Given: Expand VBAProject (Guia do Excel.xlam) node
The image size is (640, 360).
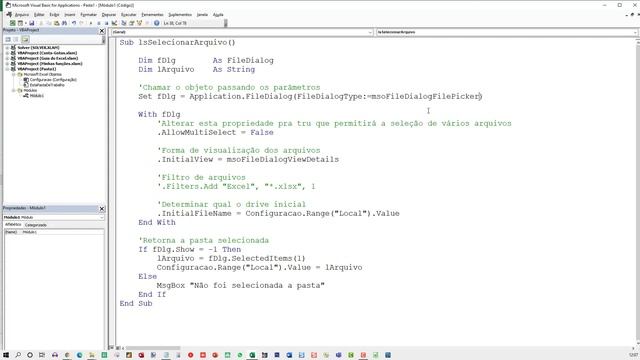Looking at the screenshot, I should [x=7, y=58].
